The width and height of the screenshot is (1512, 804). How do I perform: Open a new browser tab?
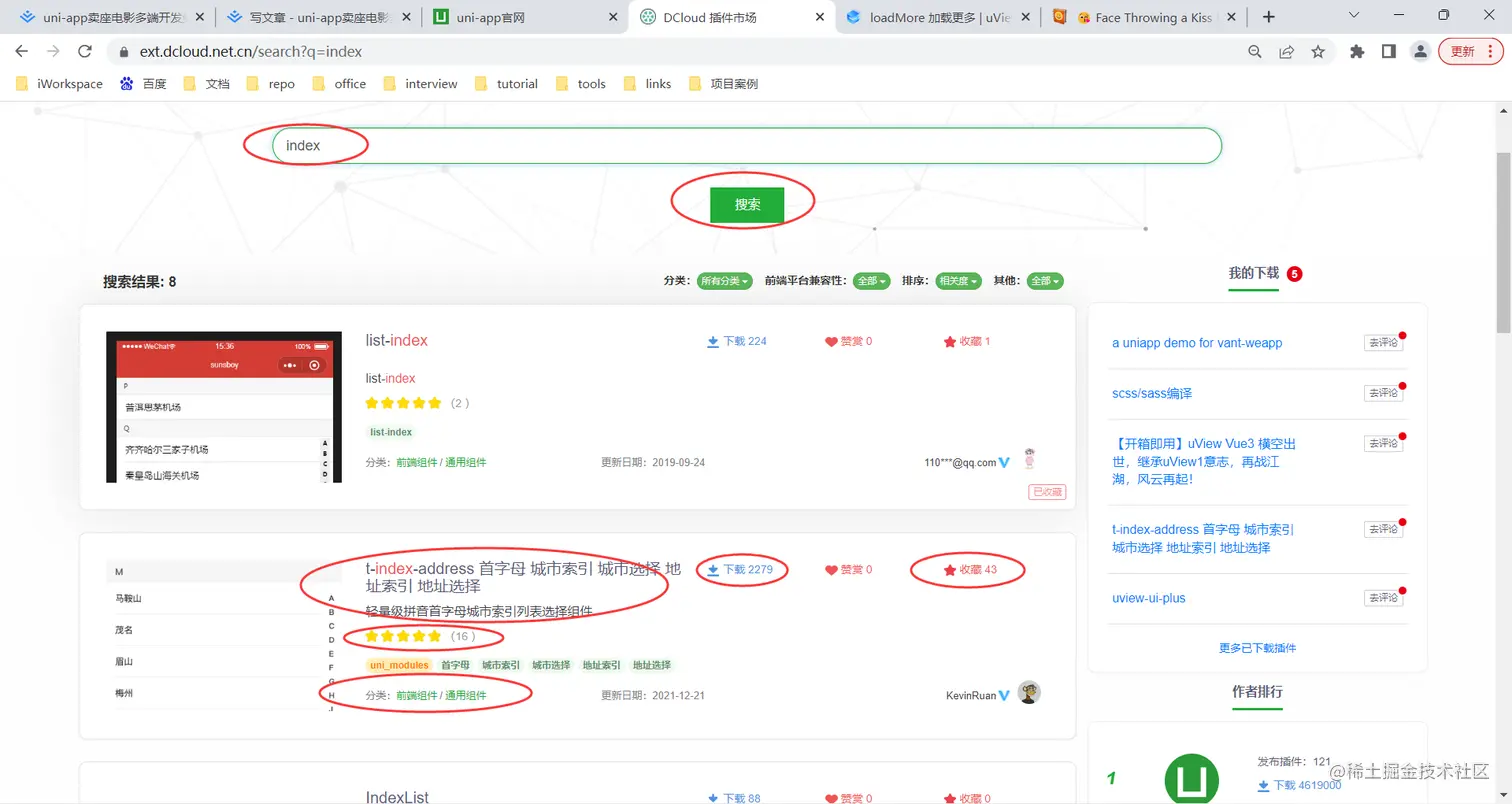[1269, 17]
